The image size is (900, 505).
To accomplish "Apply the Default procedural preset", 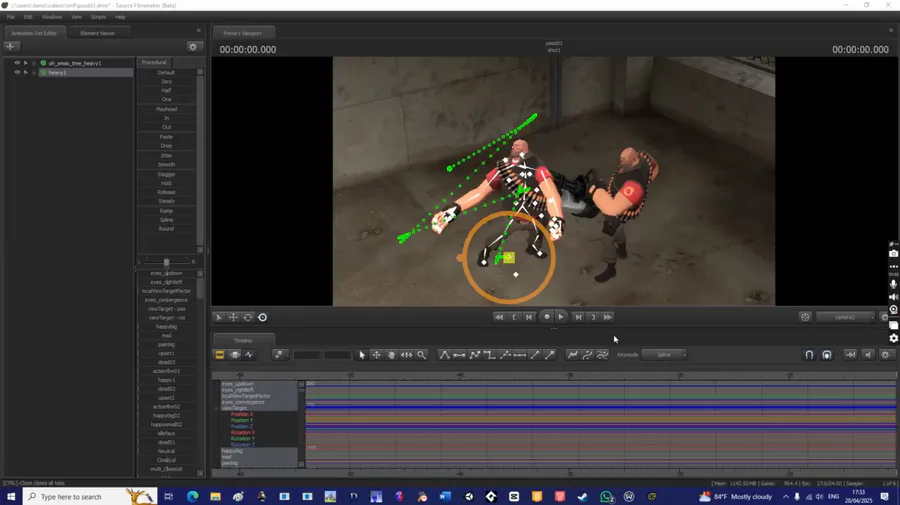I will point(166,72).
